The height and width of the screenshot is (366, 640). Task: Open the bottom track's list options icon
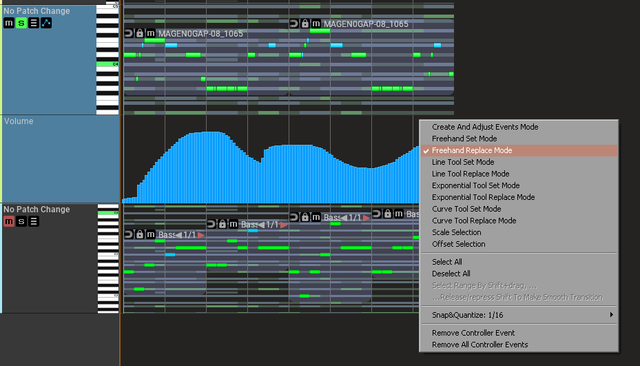[x=34, y=221]
